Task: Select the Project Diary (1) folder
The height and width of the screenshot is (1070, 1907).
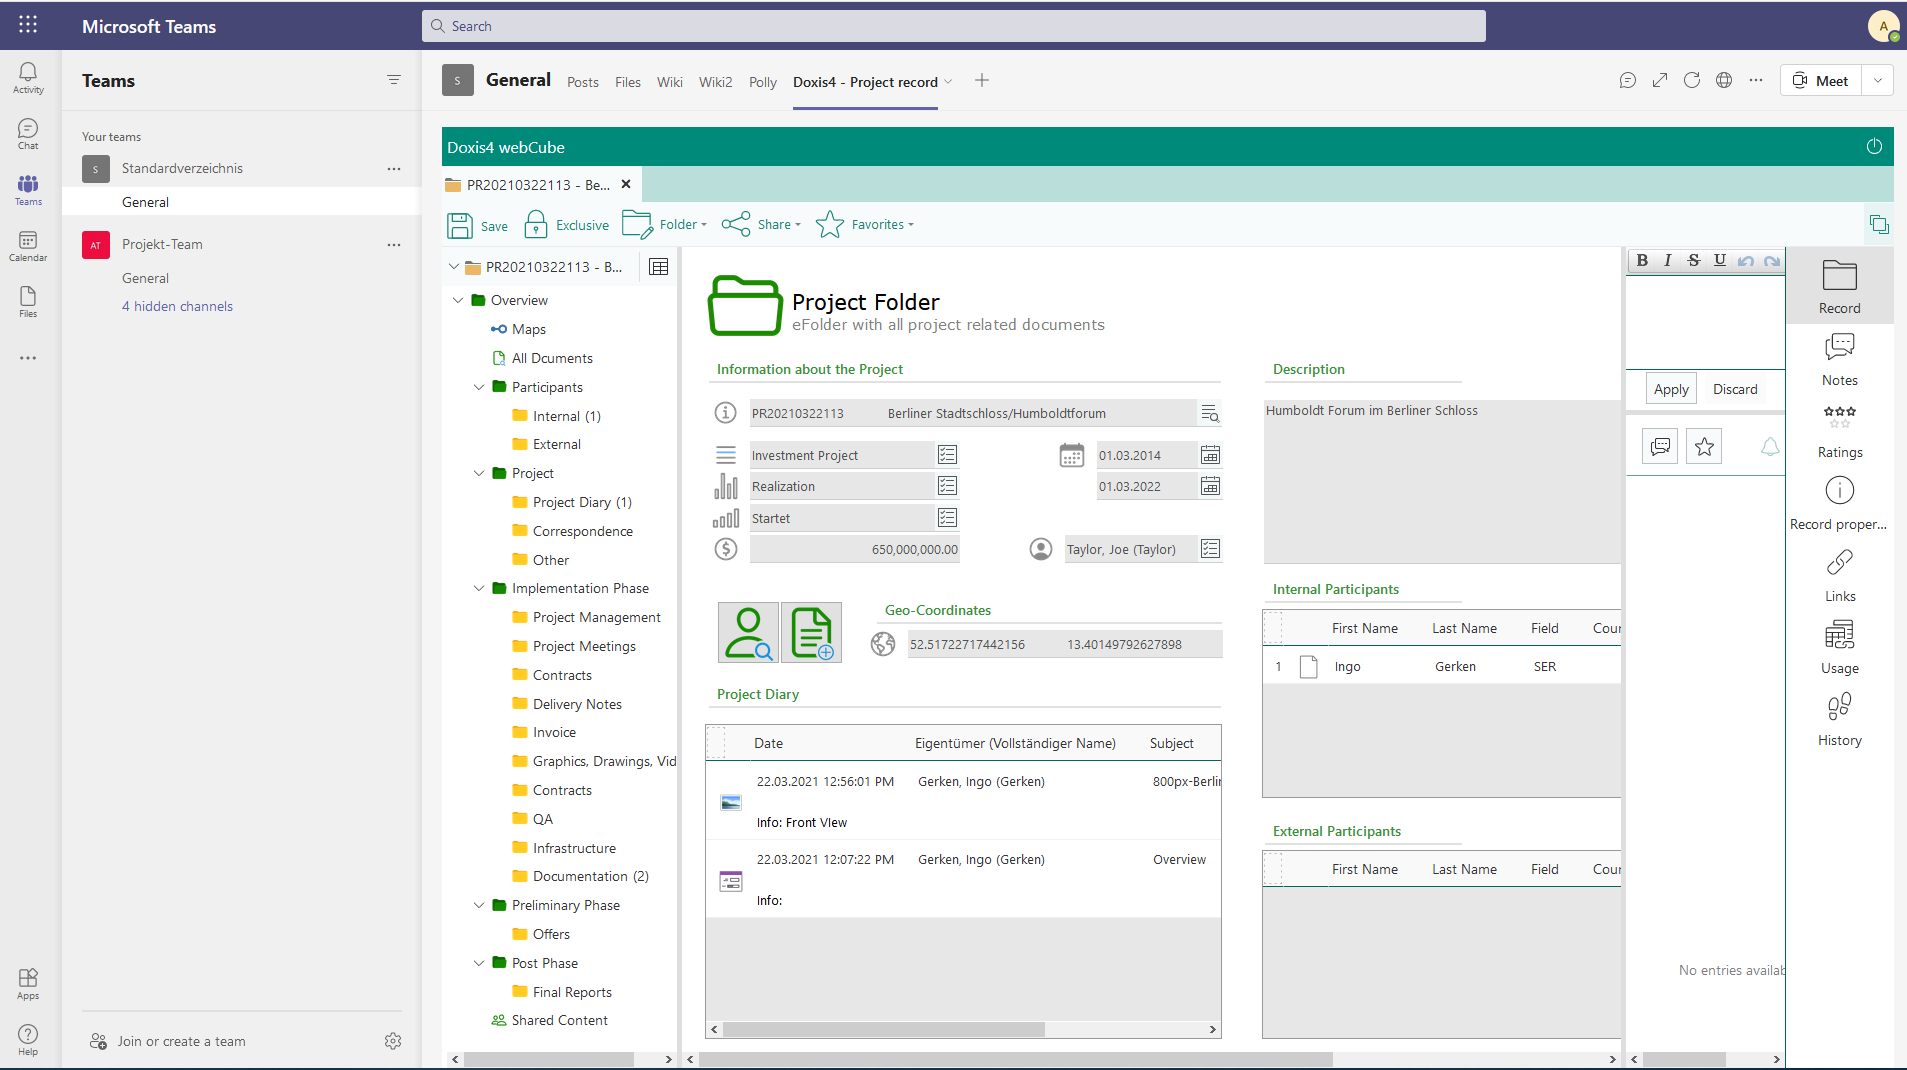Action: tap(572, 502)
